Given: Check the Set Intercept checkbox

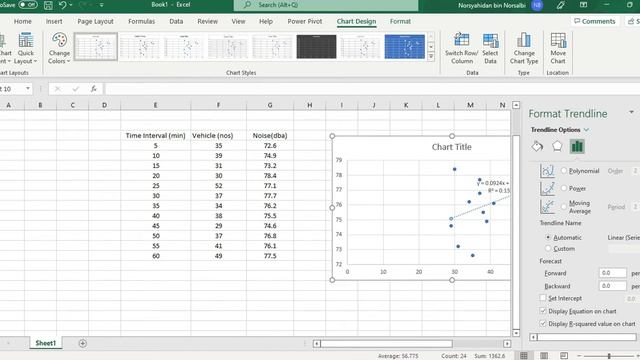Looking at the screenshot, I should coord(542,298).
